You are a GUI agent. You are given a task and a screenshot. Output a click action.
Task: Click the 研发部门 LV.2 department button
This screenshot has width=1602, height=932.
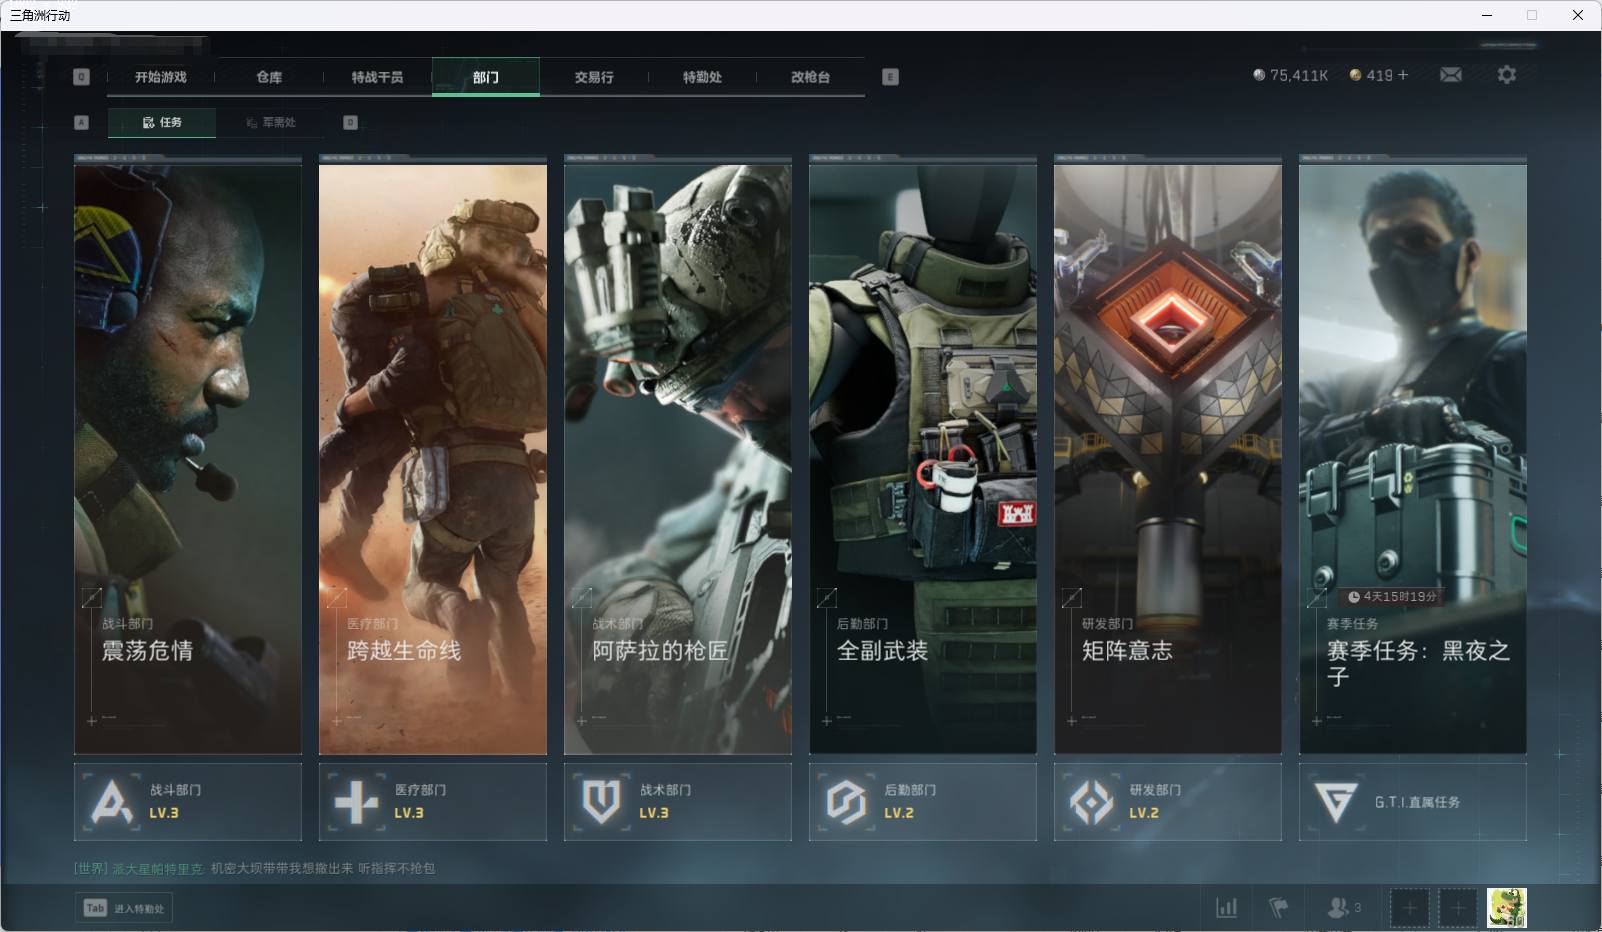[x=1168, y=802]
